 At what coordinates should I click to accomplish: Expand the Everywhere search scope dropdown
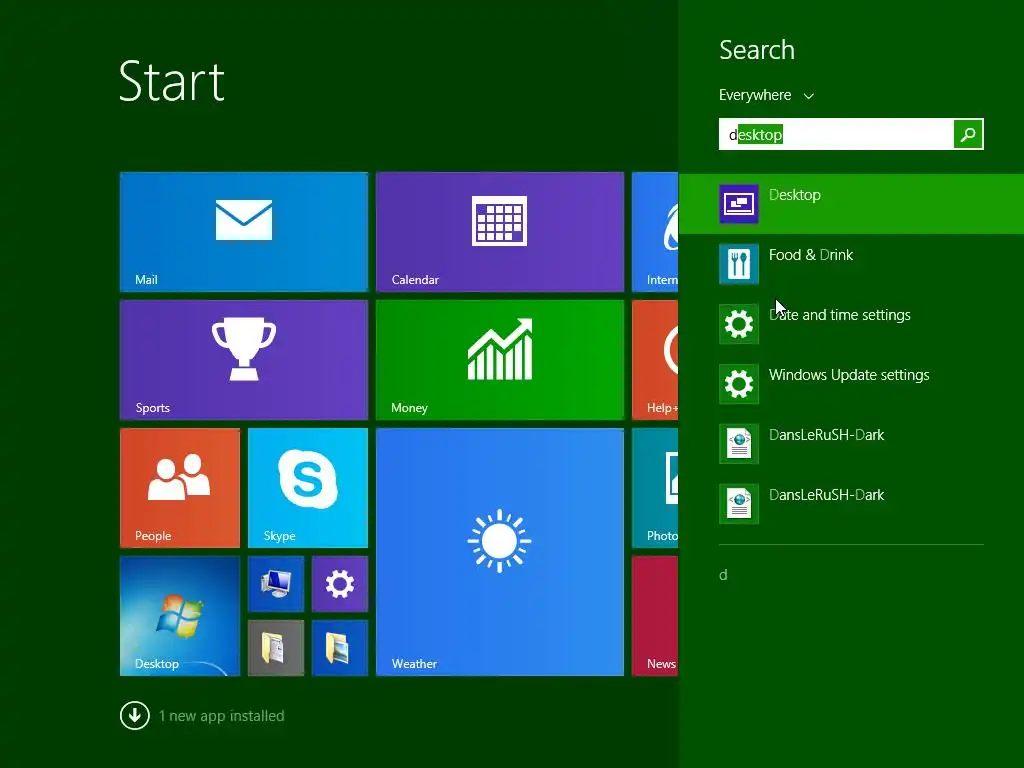766,95
